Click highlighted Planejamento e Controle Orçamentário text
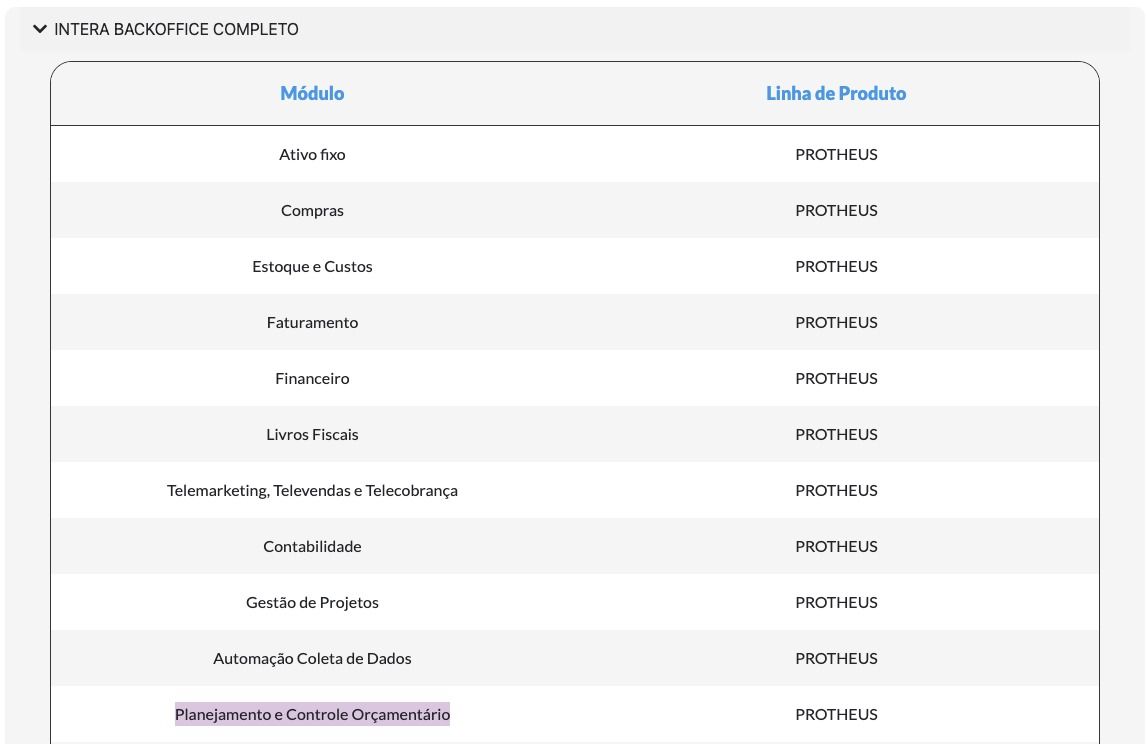 point(312,715)
